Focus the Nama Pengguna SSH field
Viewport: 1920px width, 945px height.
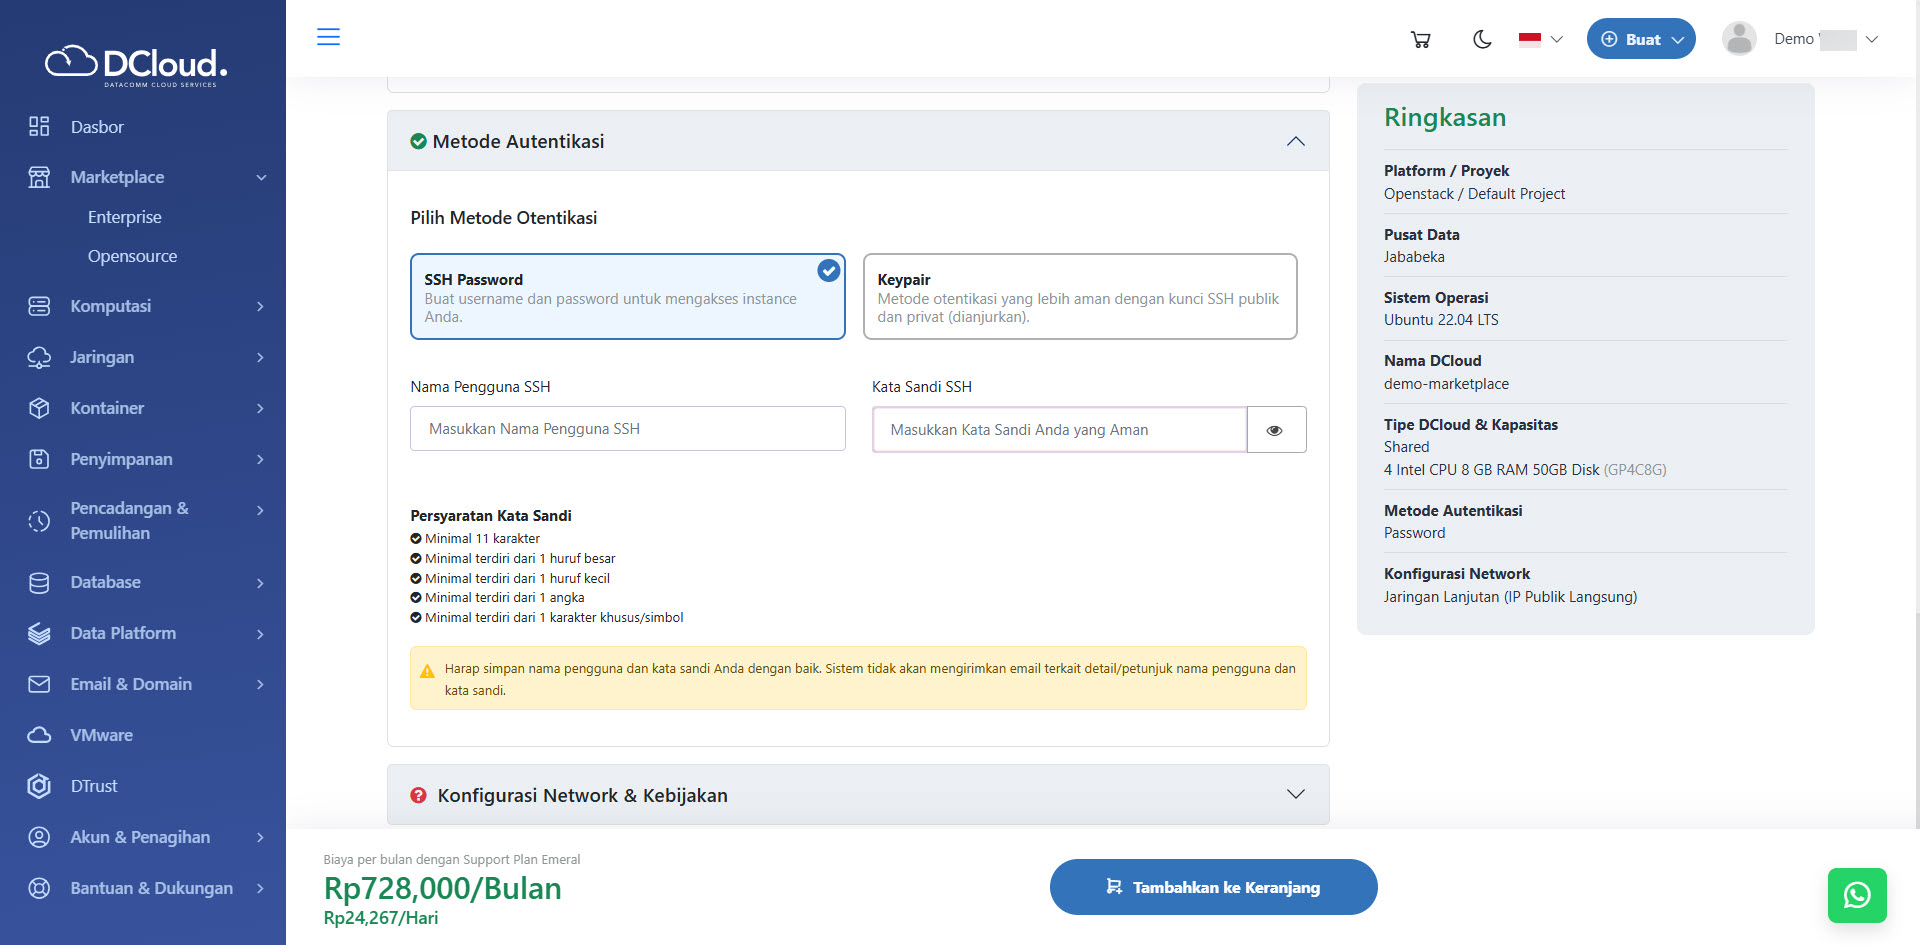(627, 429)
